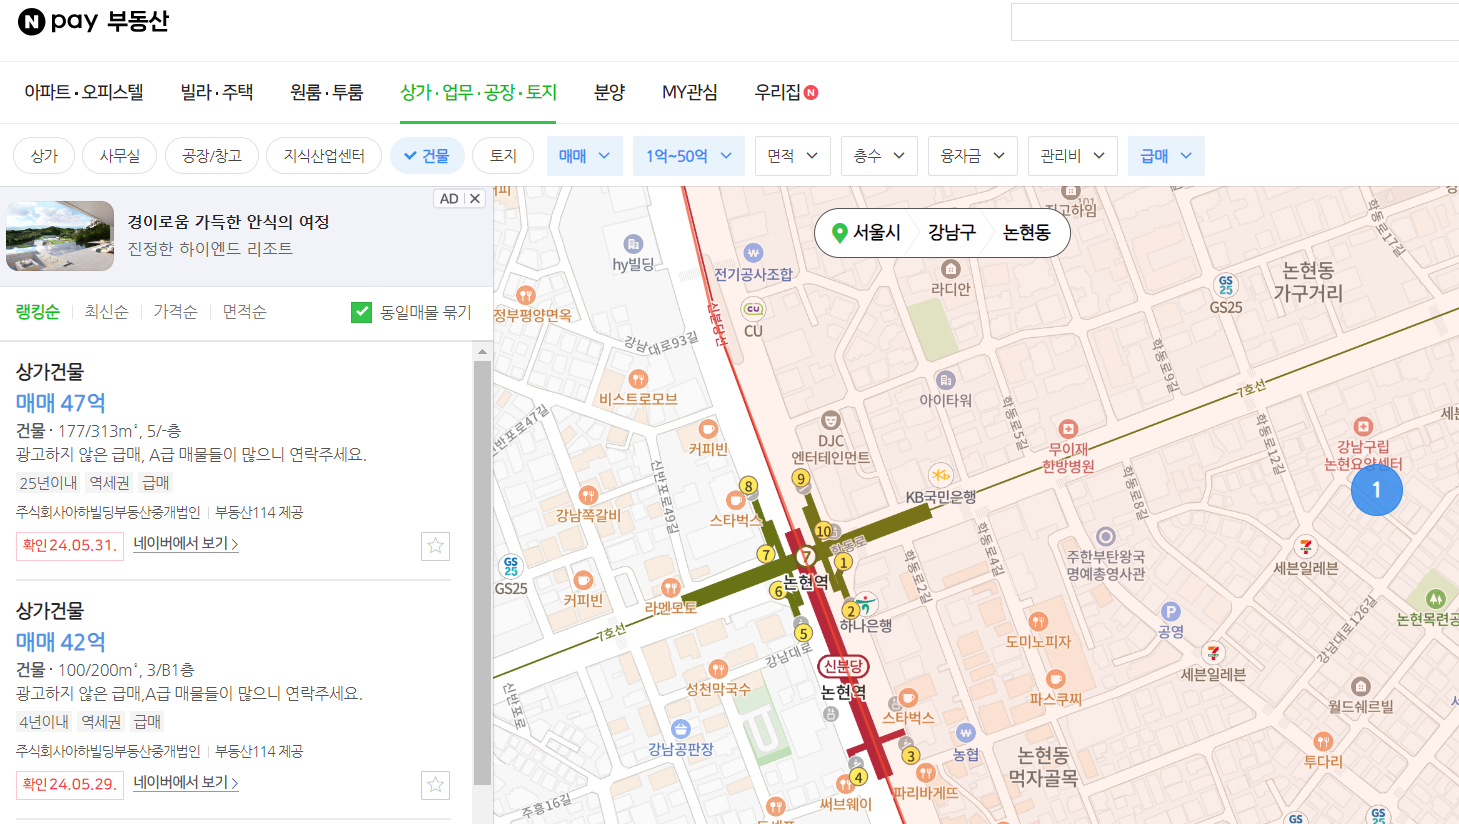Open MY관심 menu item
The height and width of the screenshot is (824, 1459).
point(690,92)
